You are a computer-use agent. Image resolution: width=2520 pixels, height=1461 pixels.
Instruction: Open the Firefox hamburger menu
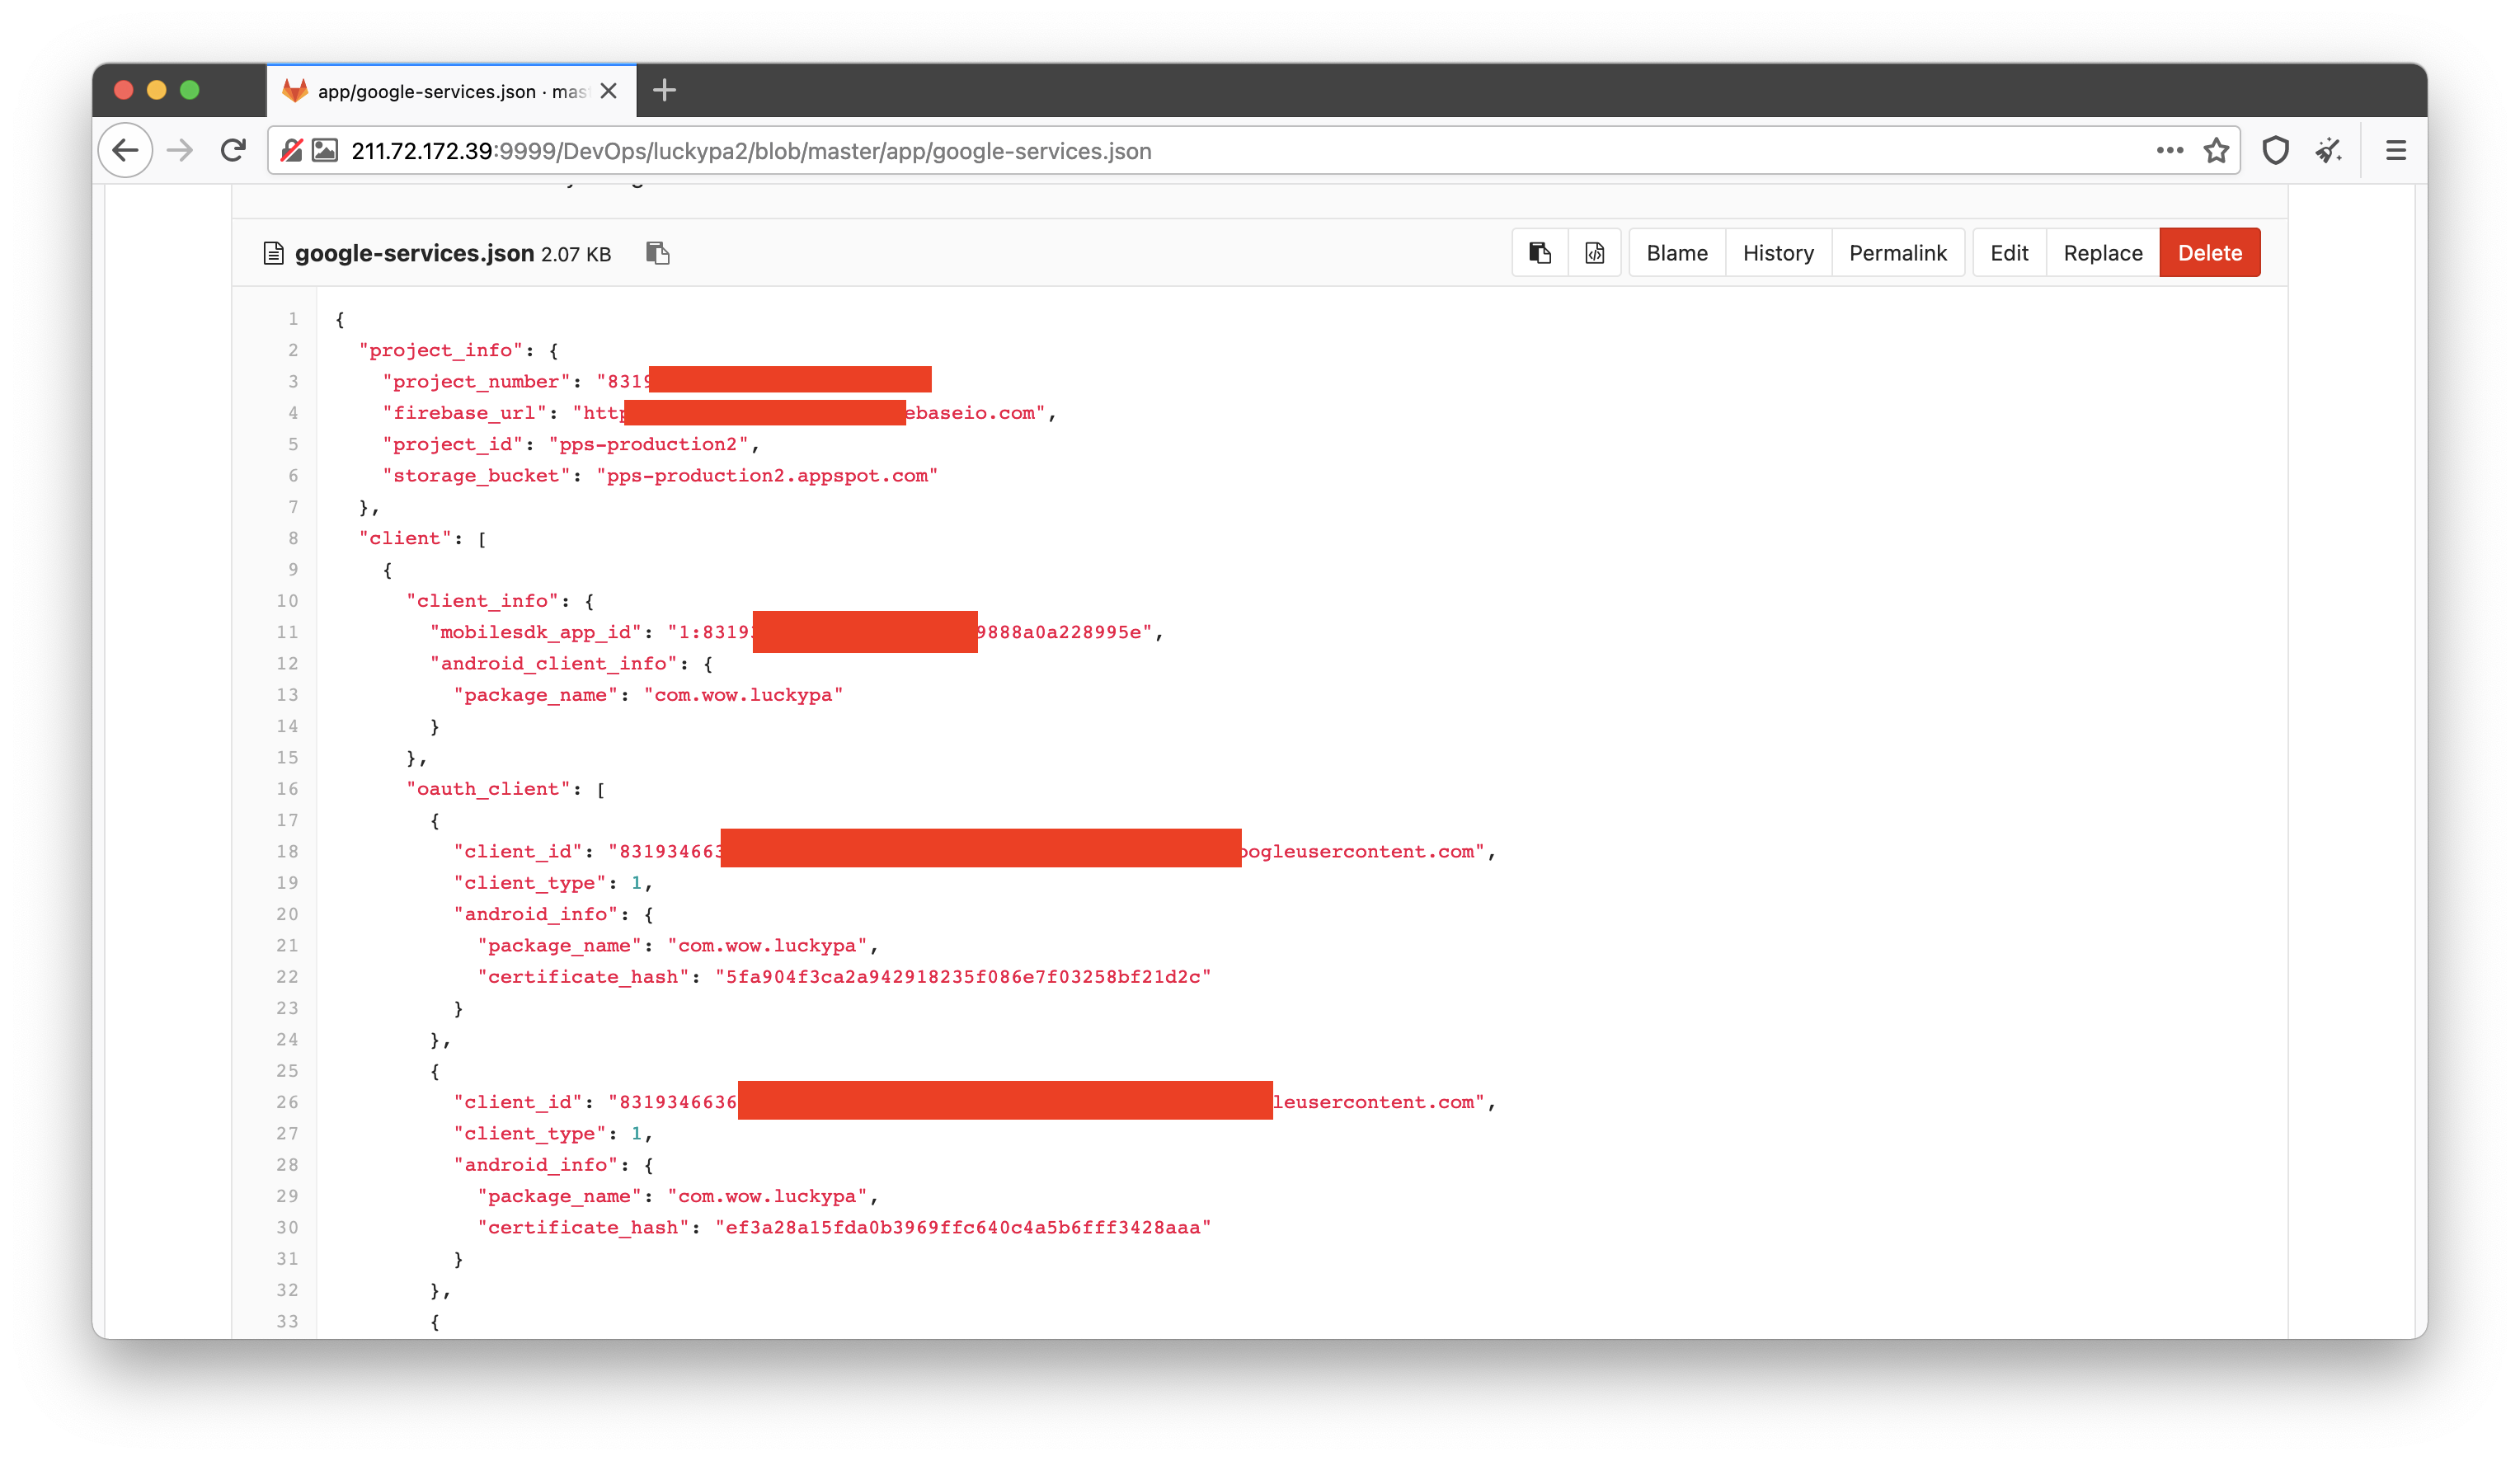2396,151
